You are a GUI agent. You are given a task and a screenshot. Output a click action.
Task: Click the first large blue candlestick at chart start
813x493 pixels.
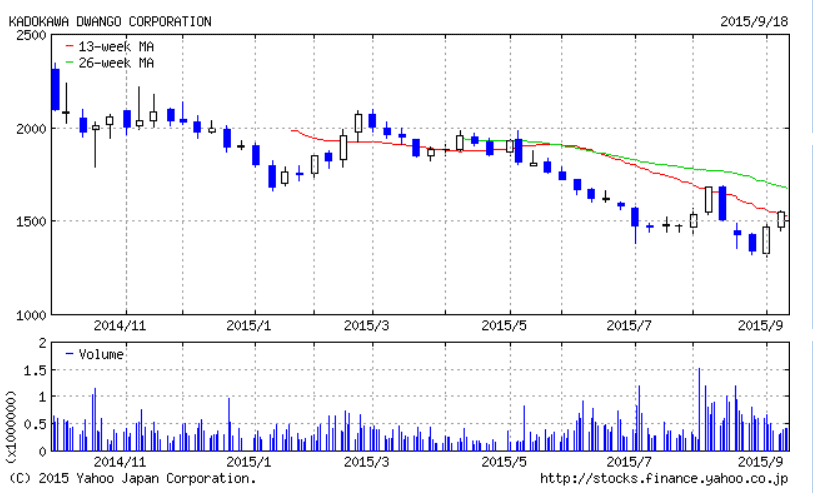(55, 89)
